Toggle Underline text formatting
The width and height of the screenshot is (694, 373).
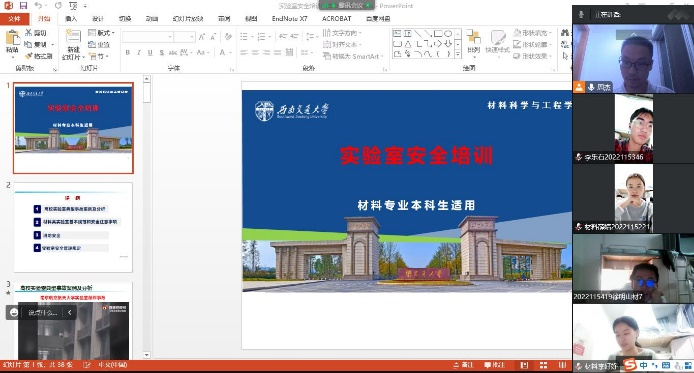(150, 53)
